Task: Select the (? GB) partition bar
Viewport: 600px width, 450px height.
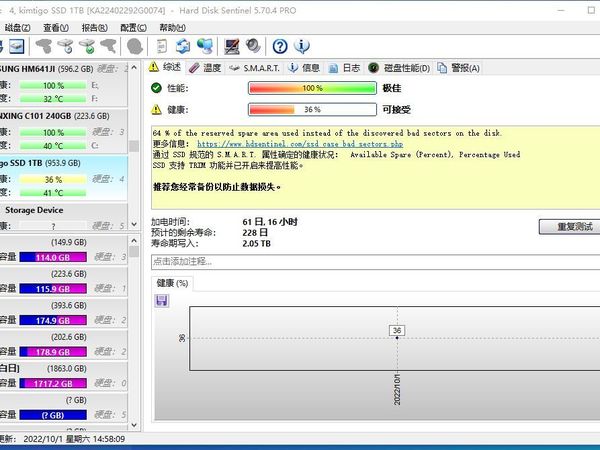Action: [x=53, y=415]
